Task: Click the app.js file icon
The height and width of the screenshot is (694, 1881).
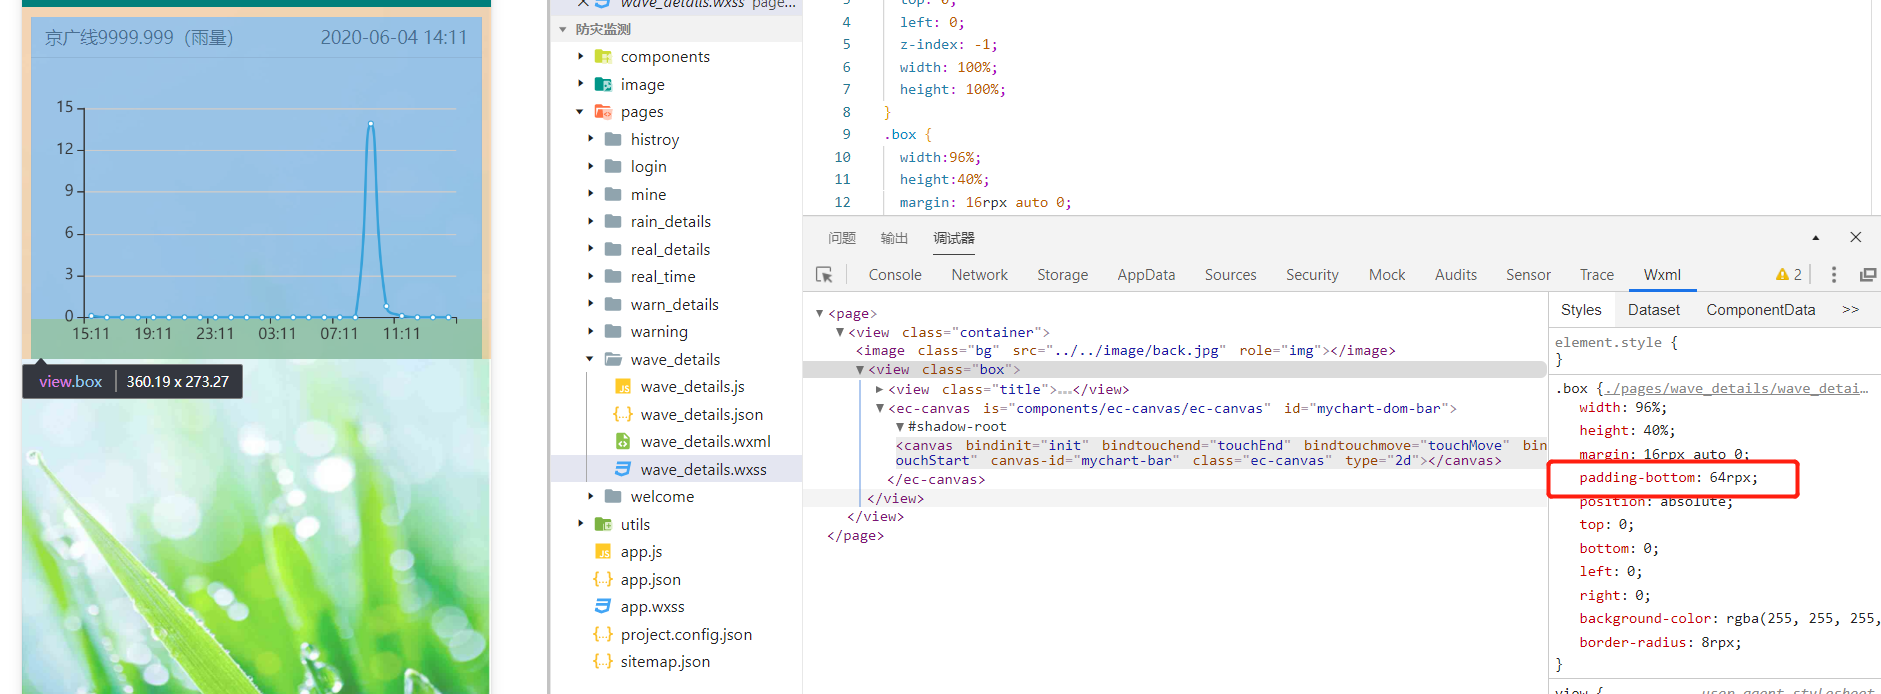Action: pyautogui.click(x=603, y=552)
